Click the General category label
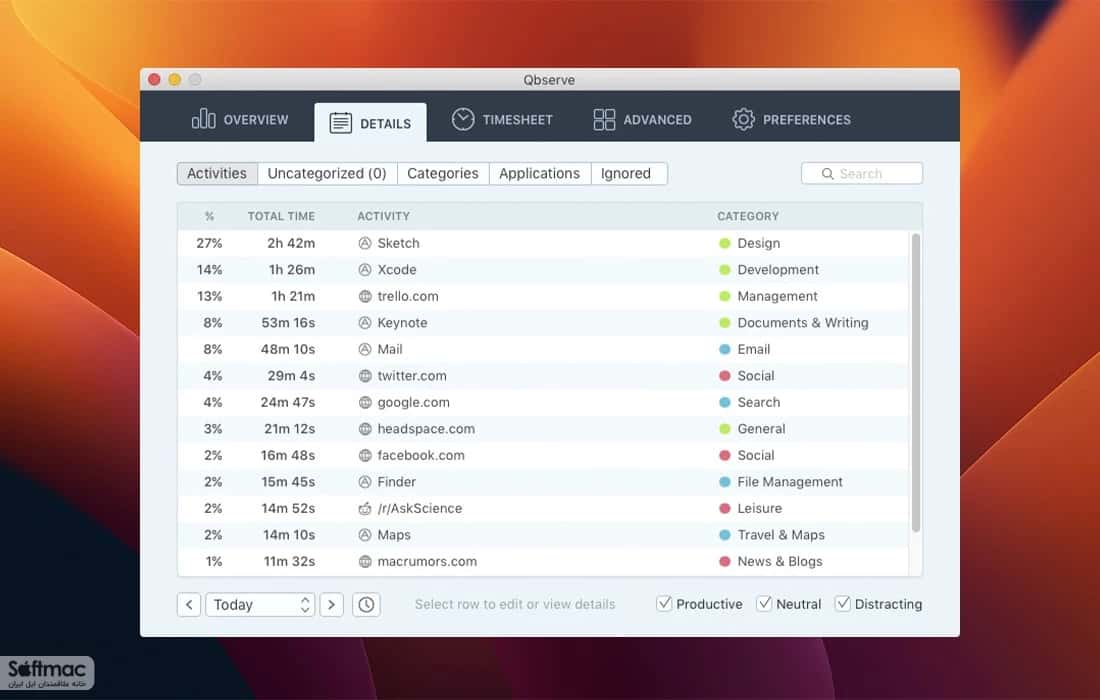Screen dimensions: 1100x700 click(761, 429)
